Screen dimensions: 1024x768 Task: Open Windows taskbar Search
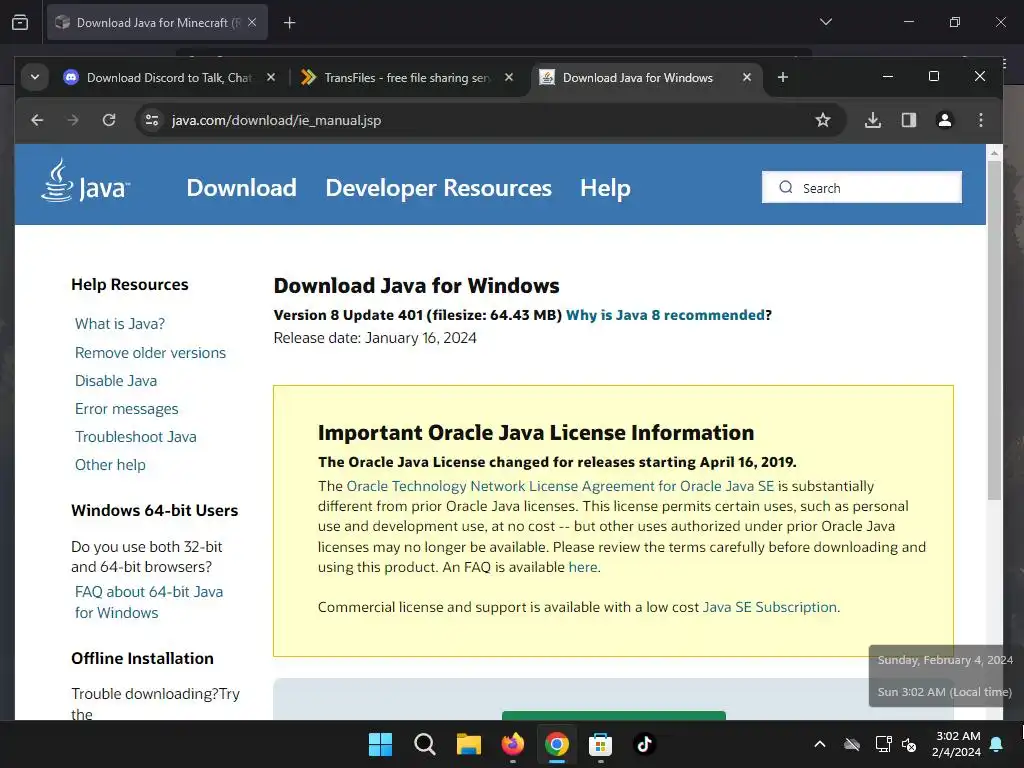424,744
